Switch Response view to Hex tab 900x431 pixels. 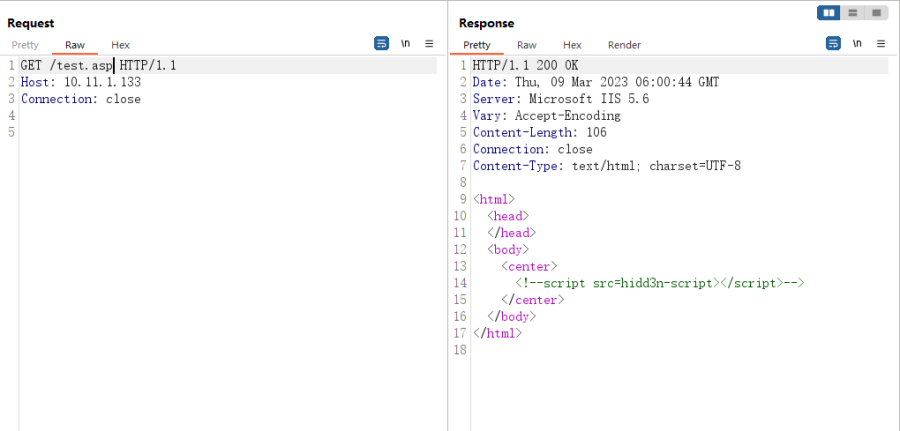pyautogui.click(x=572, y=45)
